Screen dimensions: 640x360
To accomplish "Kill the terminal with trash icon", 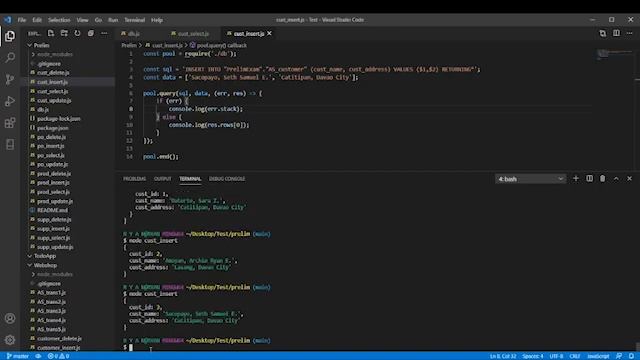I will [602, 179].
